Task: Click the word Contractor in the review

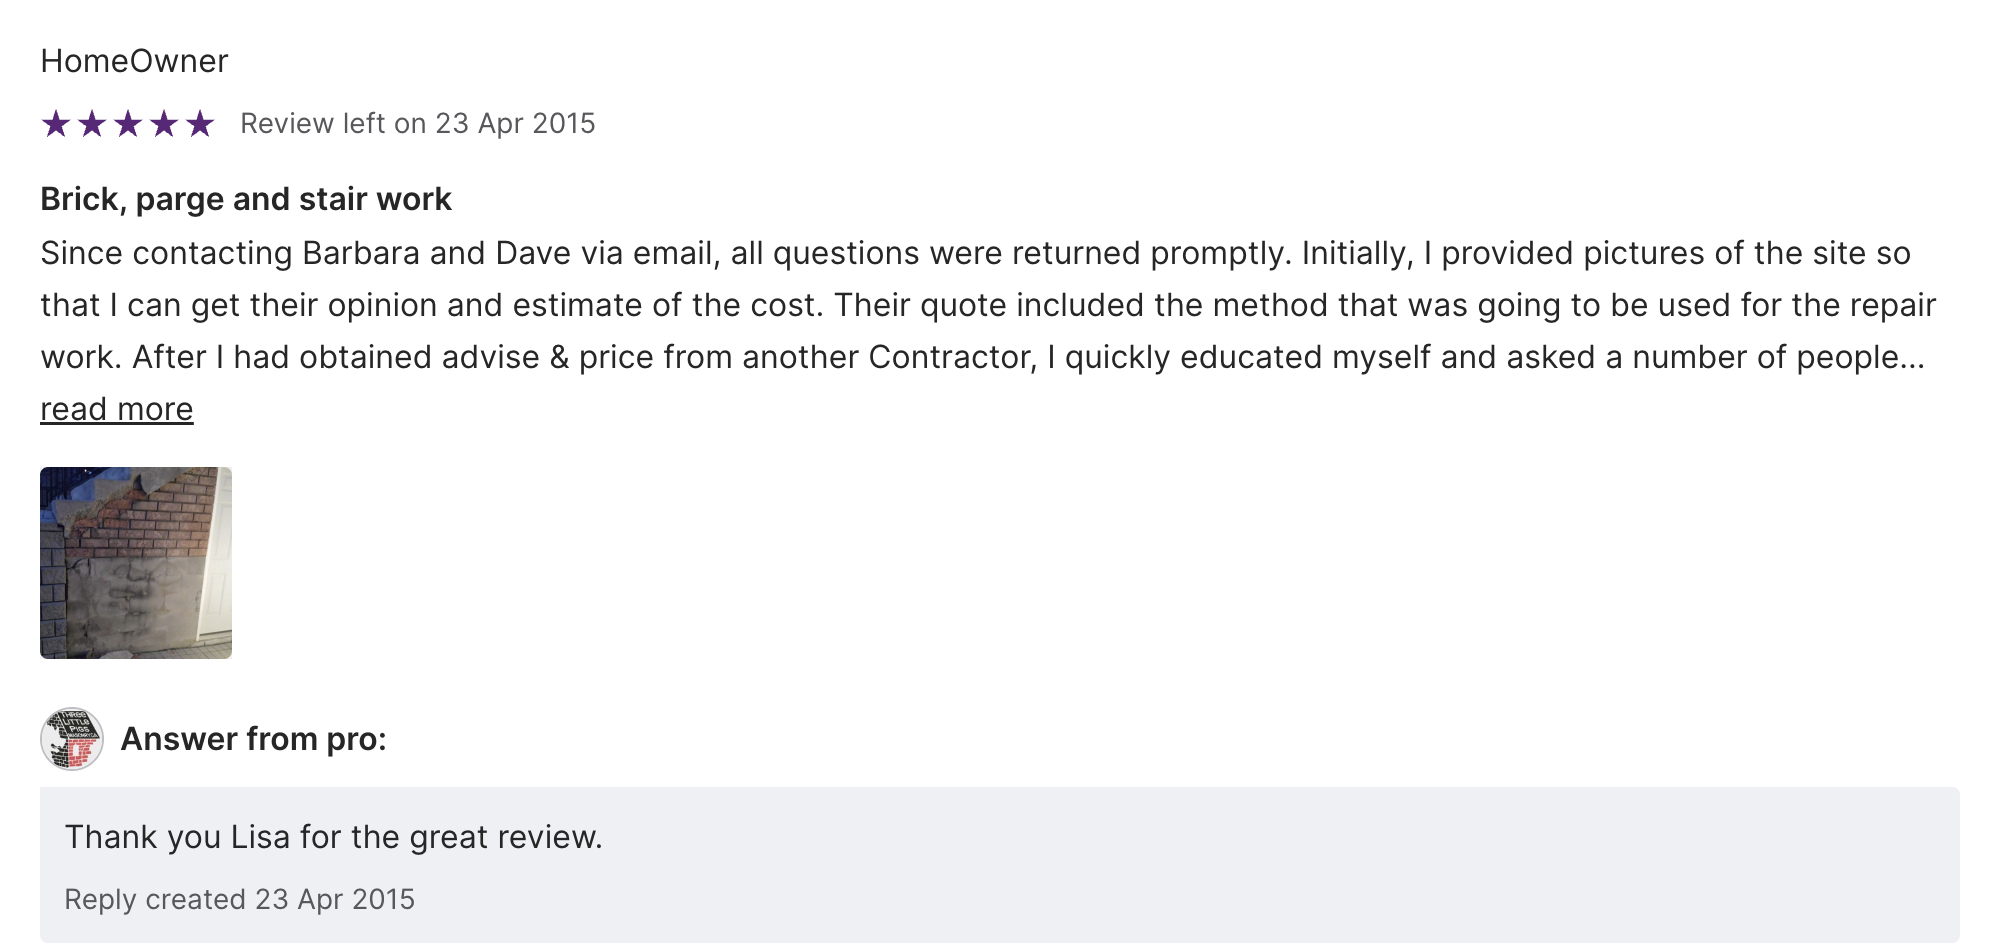Action: 951,357
